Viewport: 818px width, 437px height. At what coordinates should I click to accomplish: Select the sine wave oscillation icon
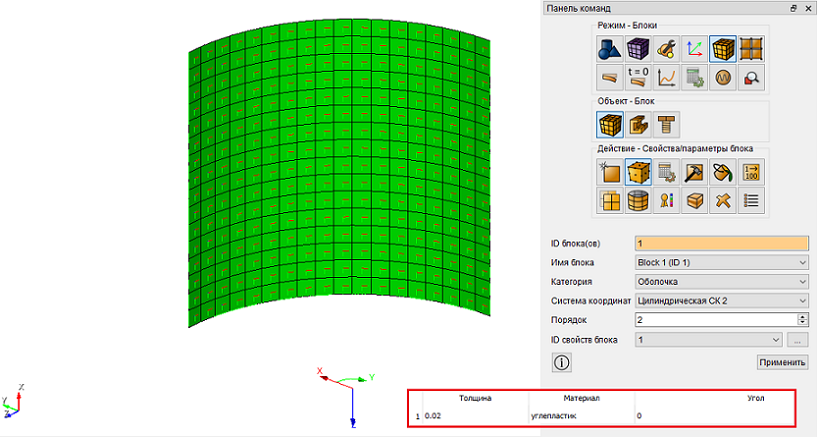pos(723,78)
